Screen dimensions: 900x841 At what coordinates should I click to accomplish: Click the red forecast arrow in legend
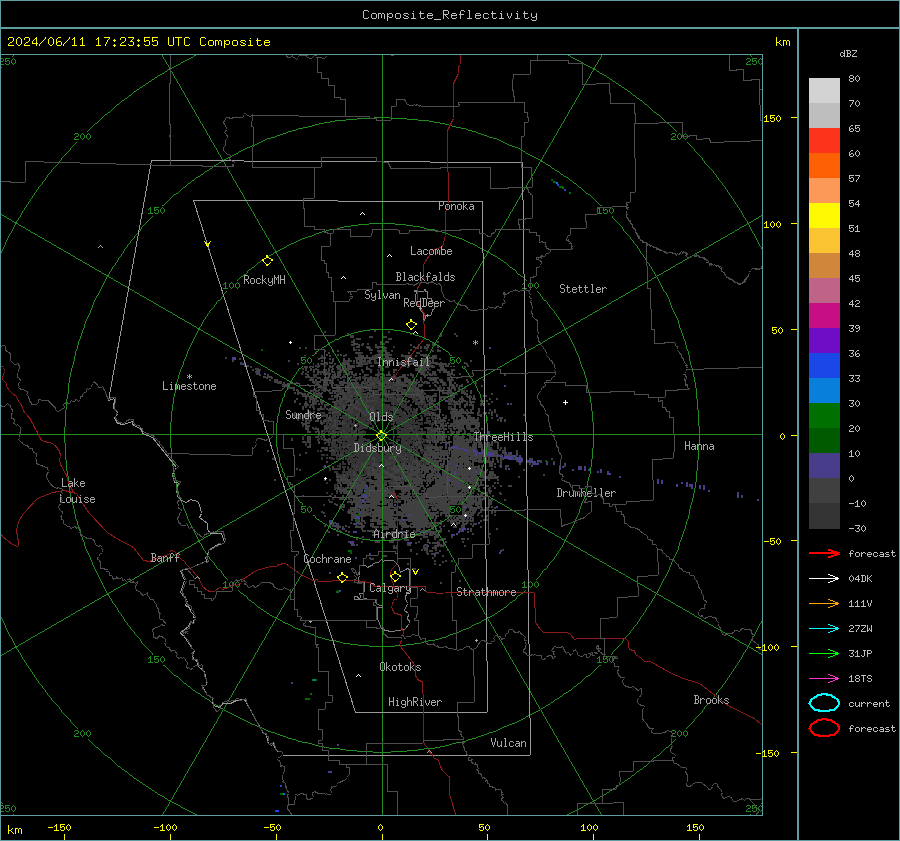coord(824,553)
